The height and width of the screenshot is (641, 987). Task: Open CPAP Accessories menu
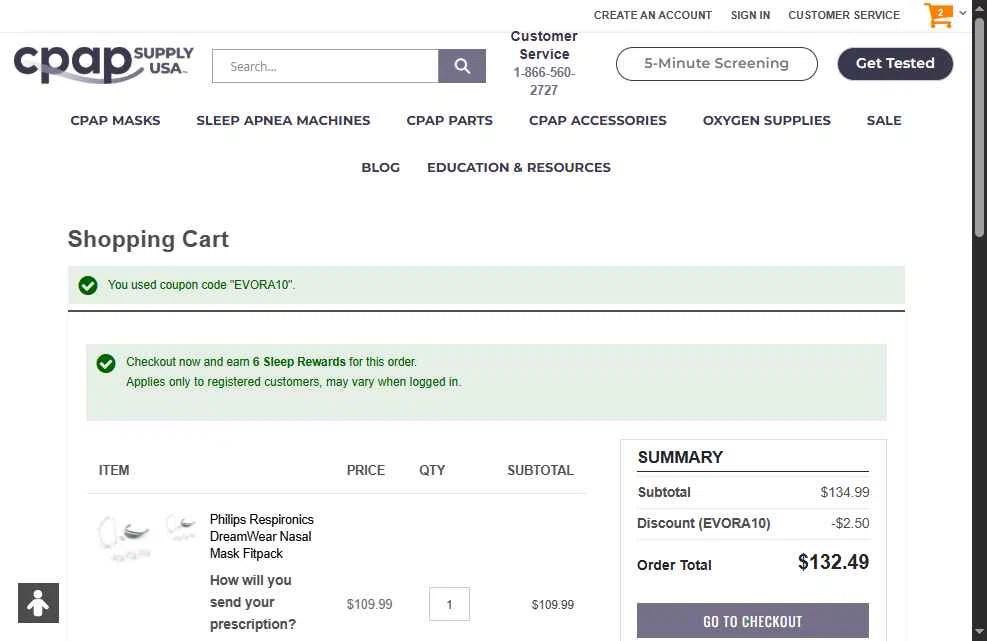597,120
